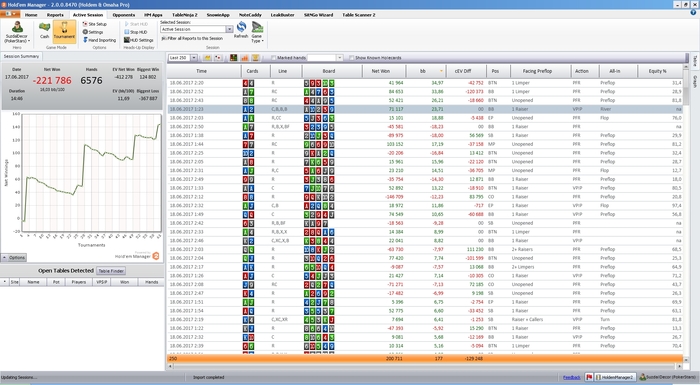The image size is (700, 385).
Task: Open the application orb menu button
Action: pyautogui.click(x=10, y=14)
